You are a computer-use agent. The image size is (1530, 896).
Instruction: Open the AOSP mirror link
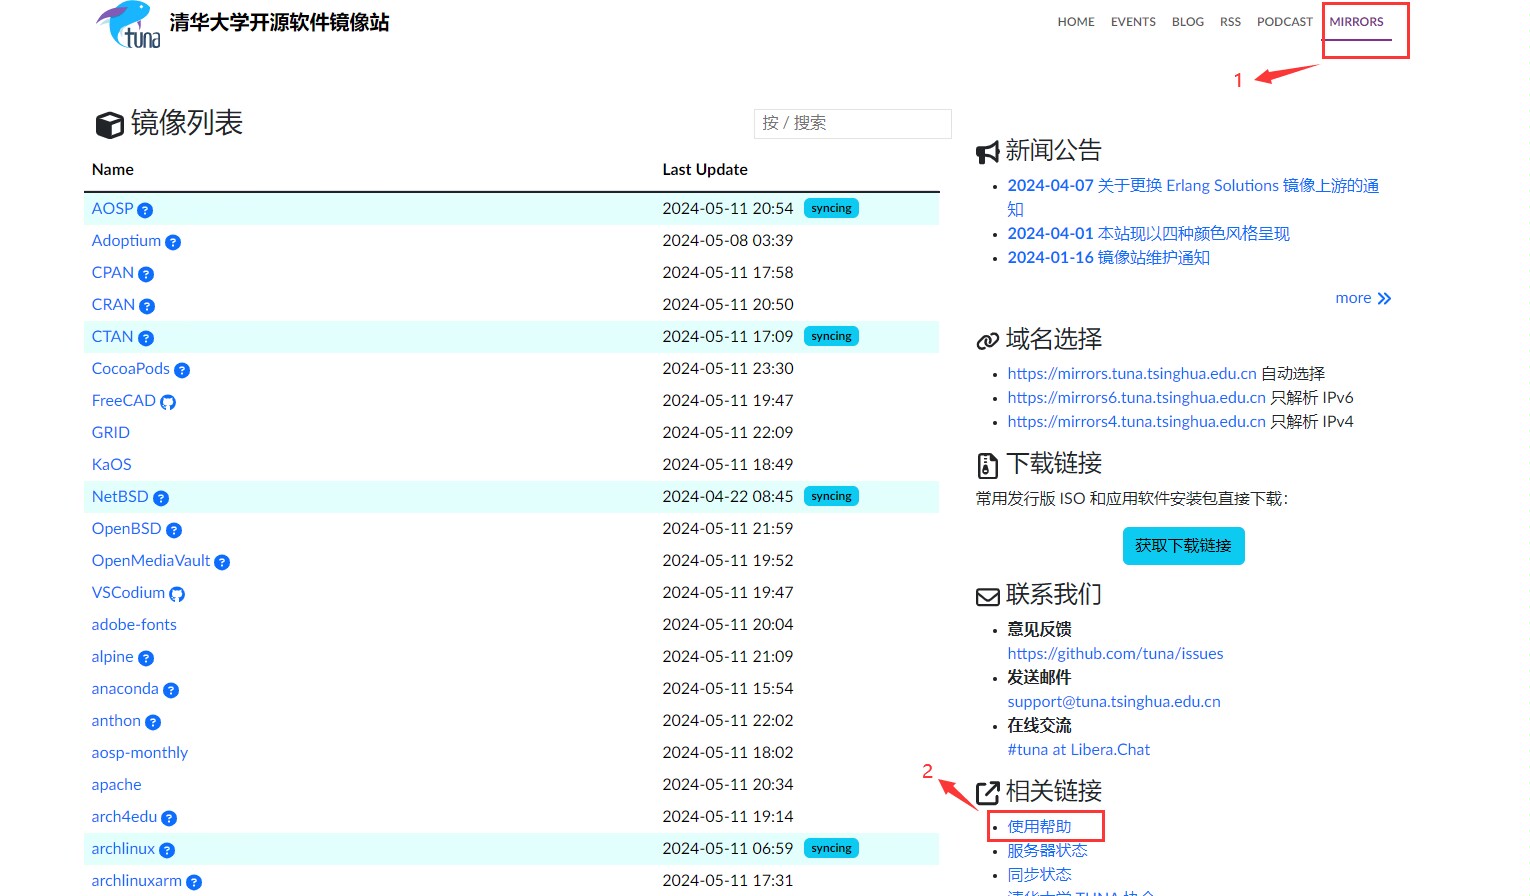[x=112, y=209]
